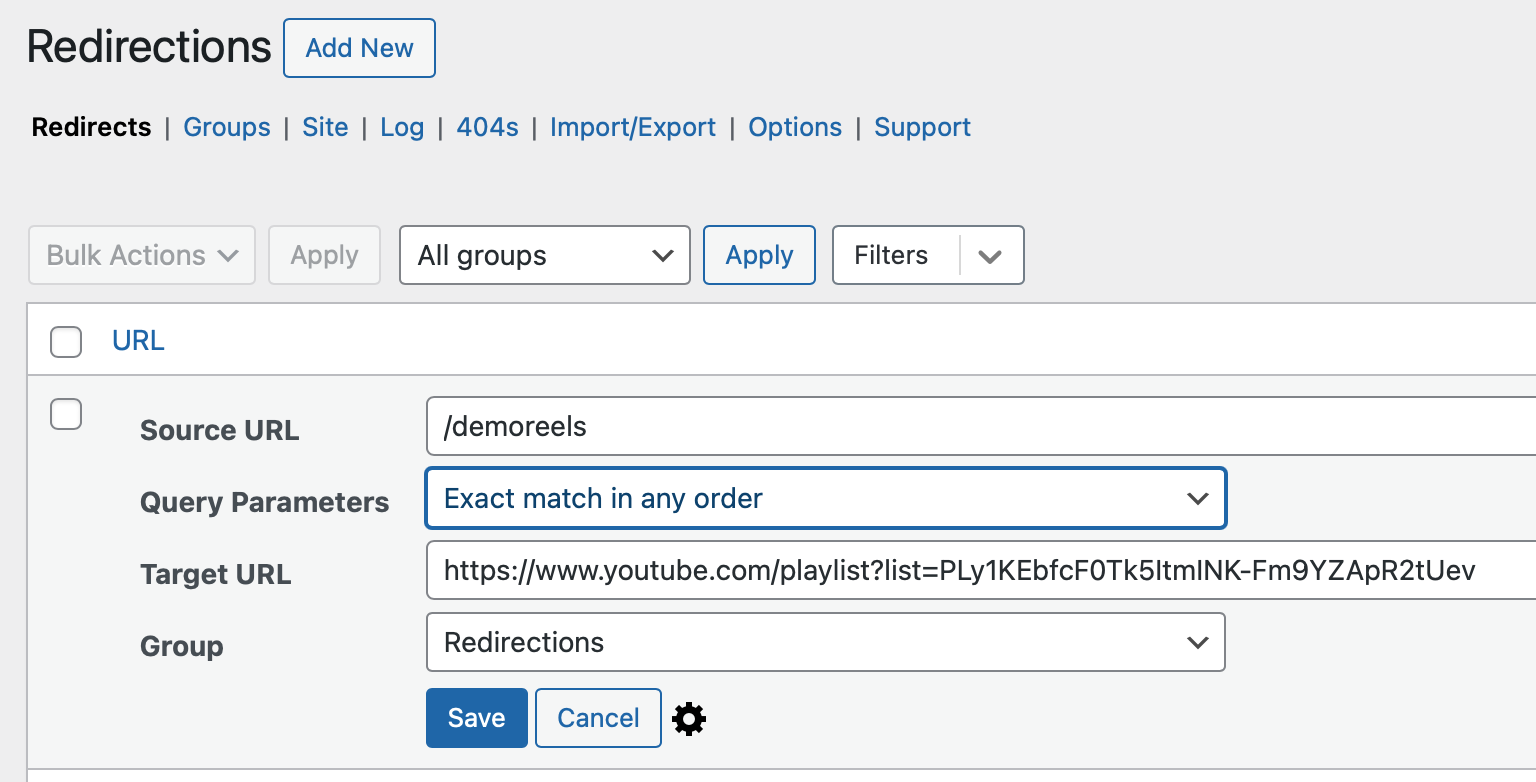Navigate to the Options tab
The width and height of the screenshot is (1536, 782).
pyautogui.click(x=795, y=127)
